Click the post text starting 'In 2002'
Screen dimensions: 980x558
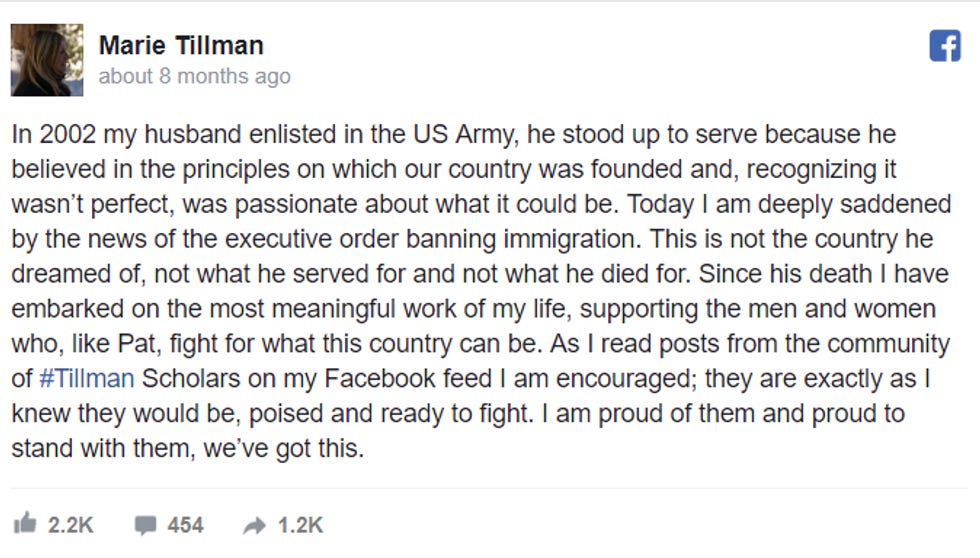[x=481, y=291]
